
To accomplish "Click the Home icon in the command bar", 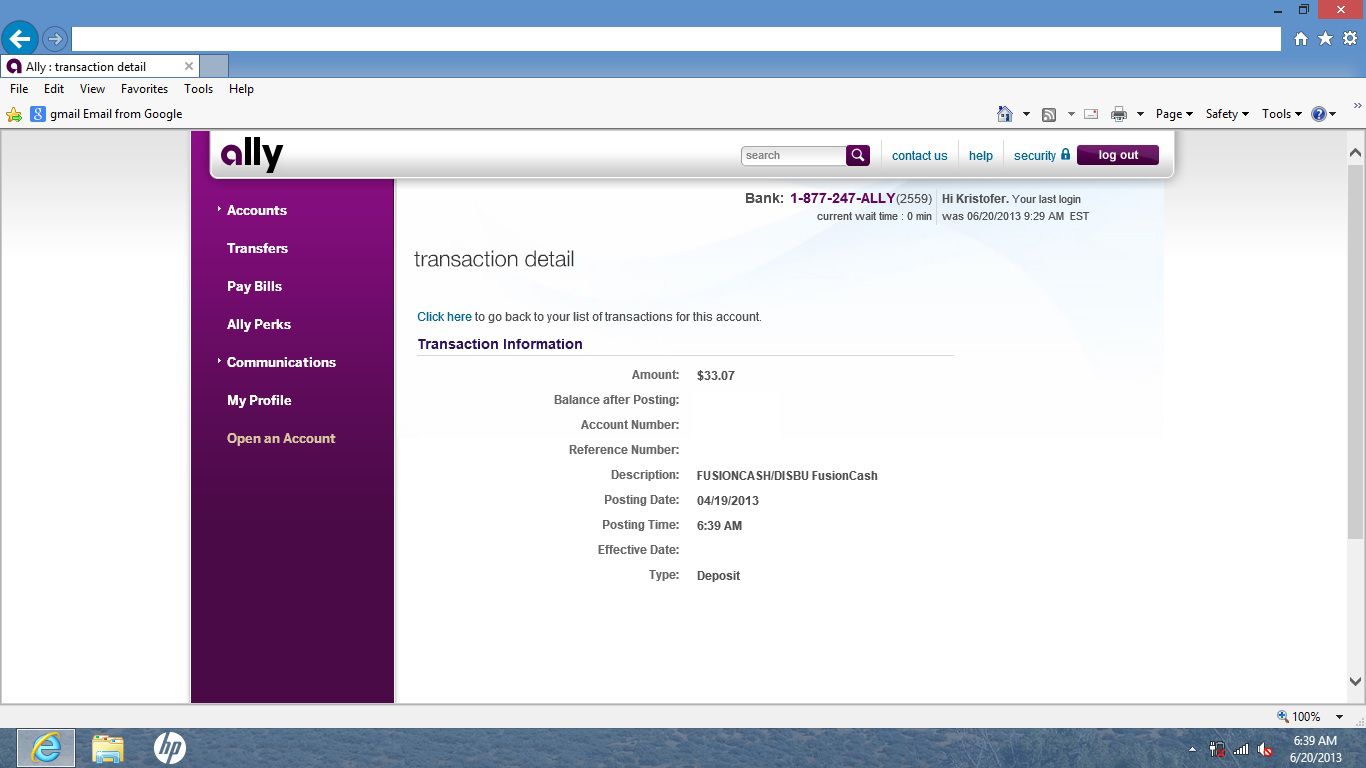I will [1005, 114].
